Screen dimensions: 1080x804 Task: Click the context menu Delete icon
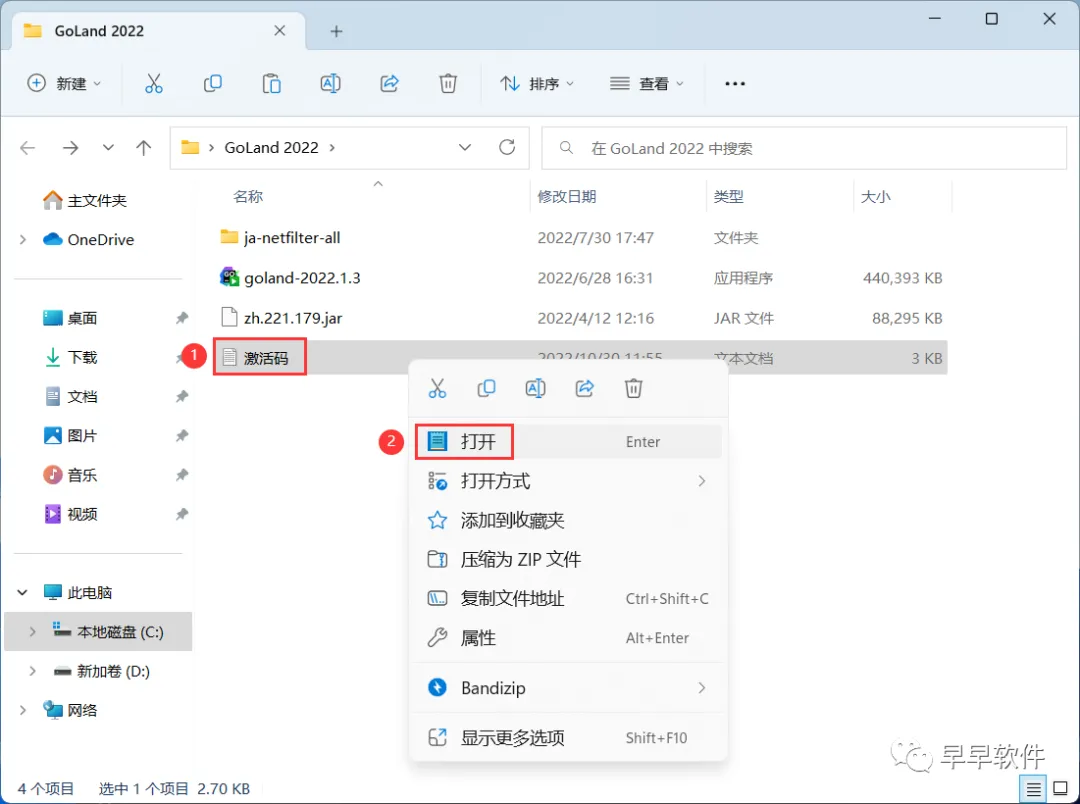[x=634, y=389]
